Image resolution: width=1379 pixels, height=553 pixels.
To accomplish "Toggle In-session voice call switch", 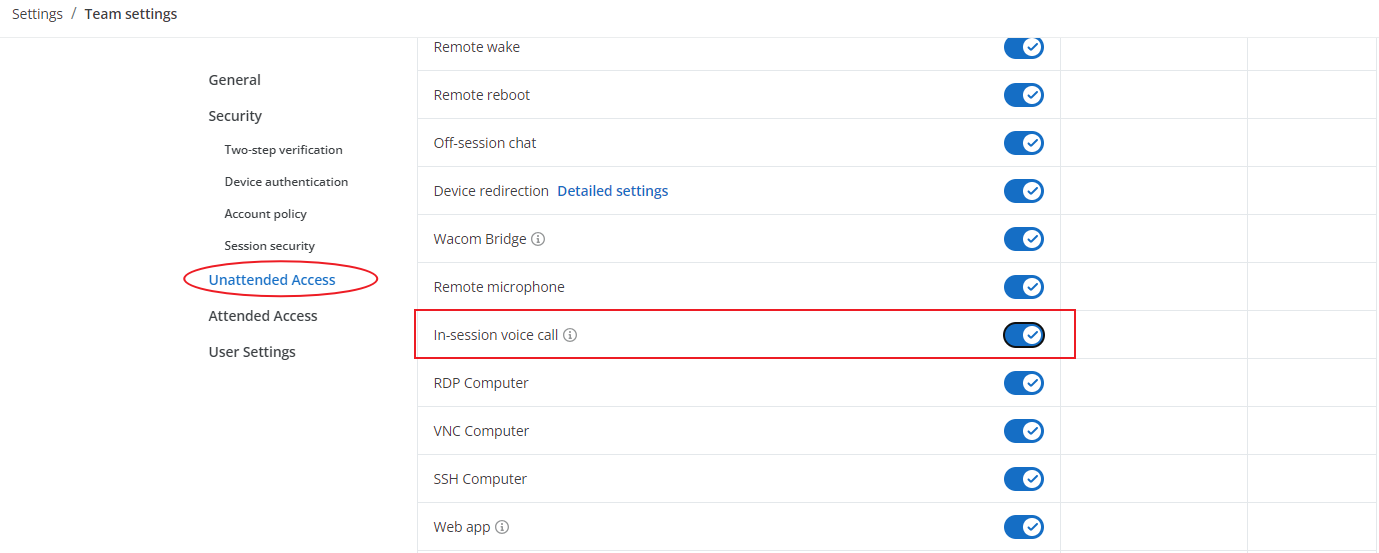I will coord(1023,335).
